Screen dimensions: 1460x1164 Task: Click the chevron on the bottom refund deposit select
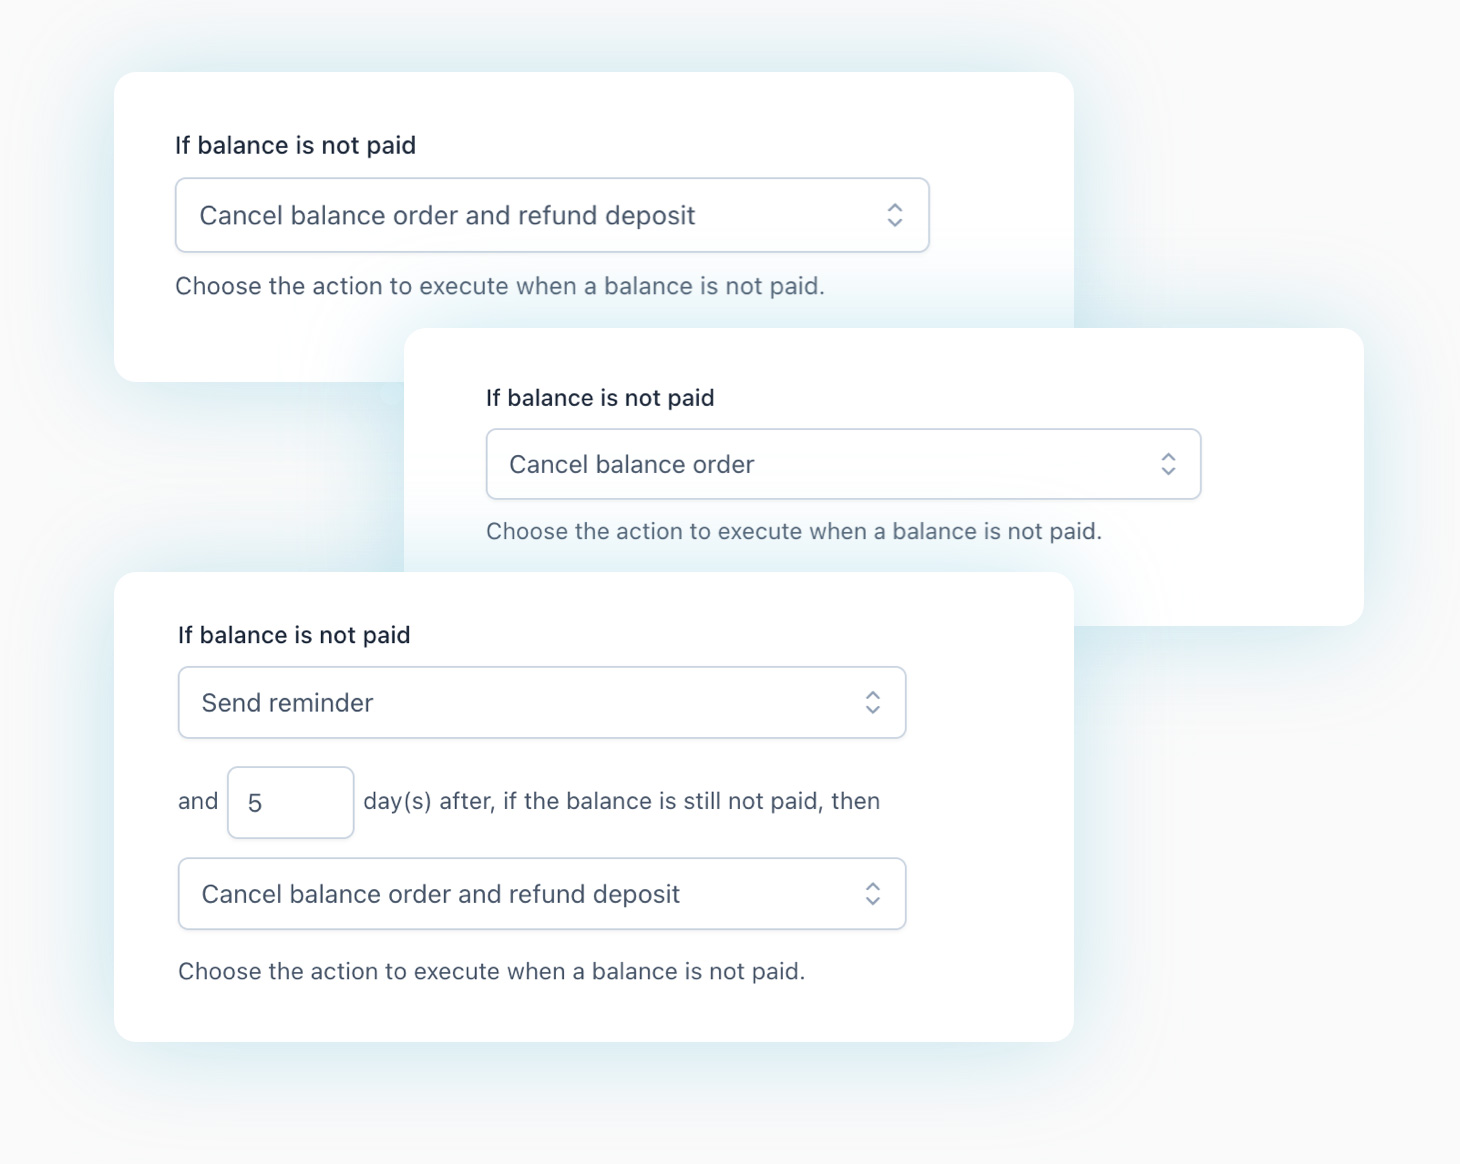(872, 893)
